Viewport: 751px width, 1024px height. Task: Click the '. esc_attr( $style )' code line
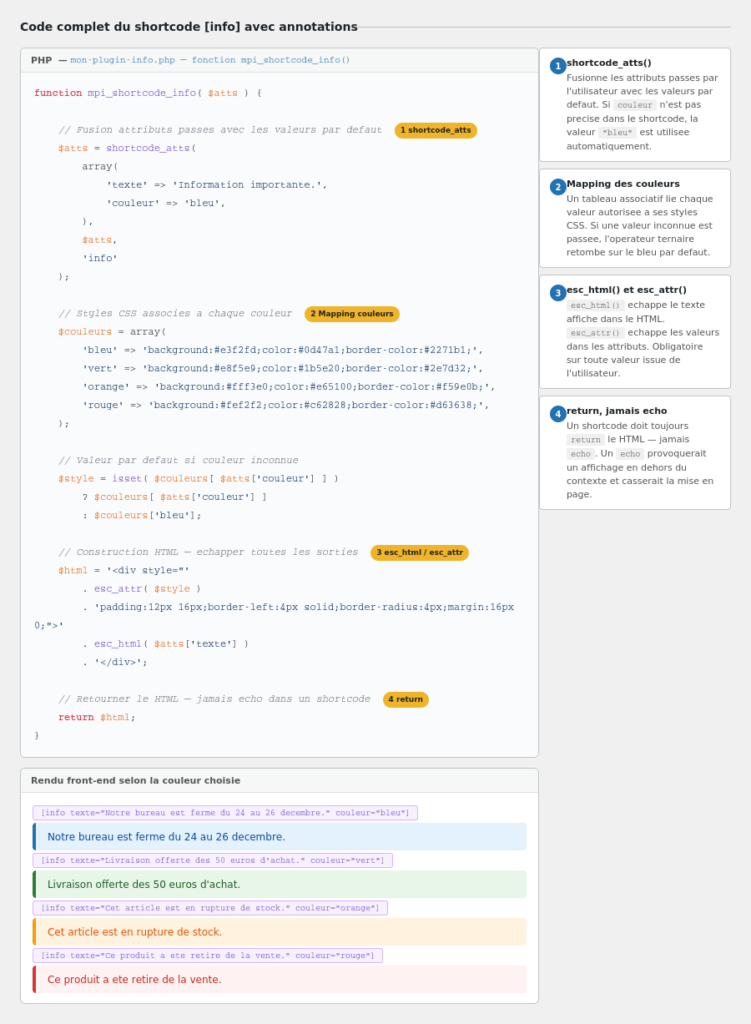click(x=142, y=588)
